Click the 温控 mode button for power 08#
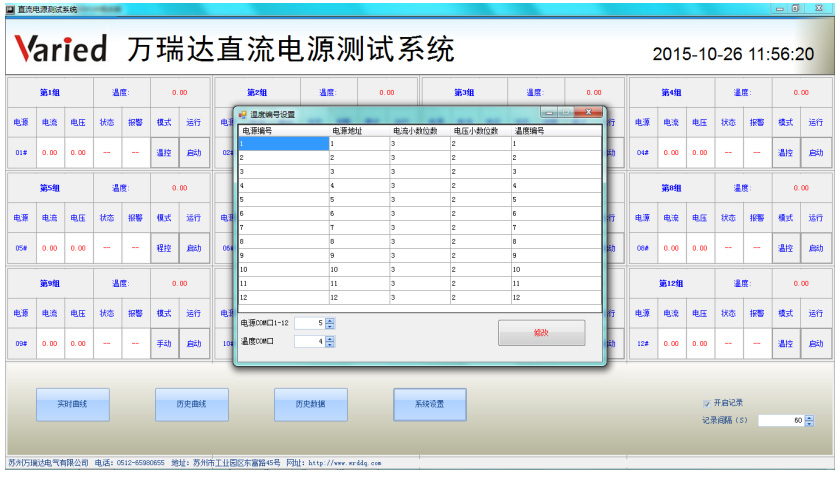Image resolution: width=840 pixels, height=480 pixels. coord(786,248)
